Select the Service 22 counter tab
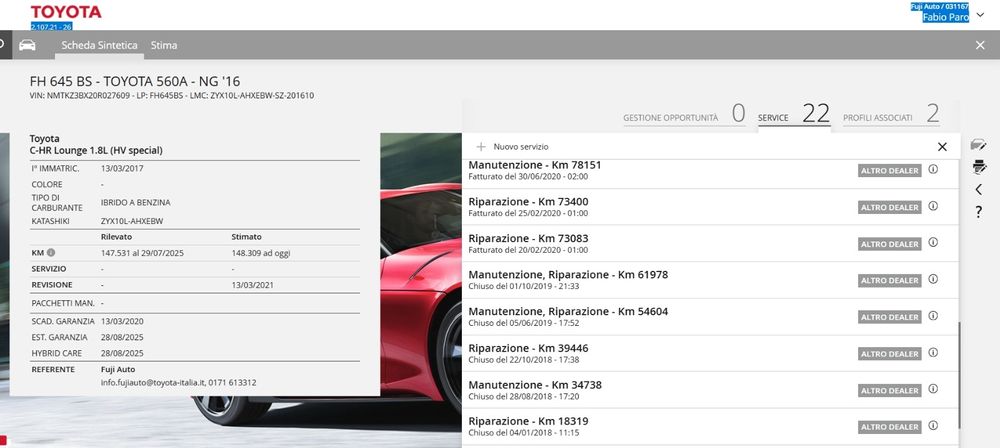Screen dimensions: 1000x448 coord(794,114)
